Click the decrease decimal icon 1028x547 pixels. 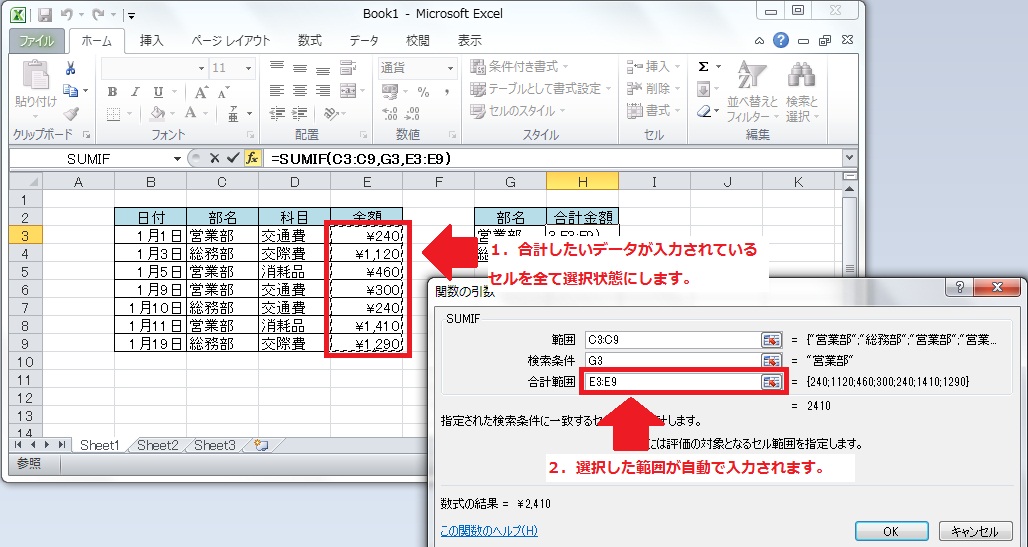tap(413, 114)
